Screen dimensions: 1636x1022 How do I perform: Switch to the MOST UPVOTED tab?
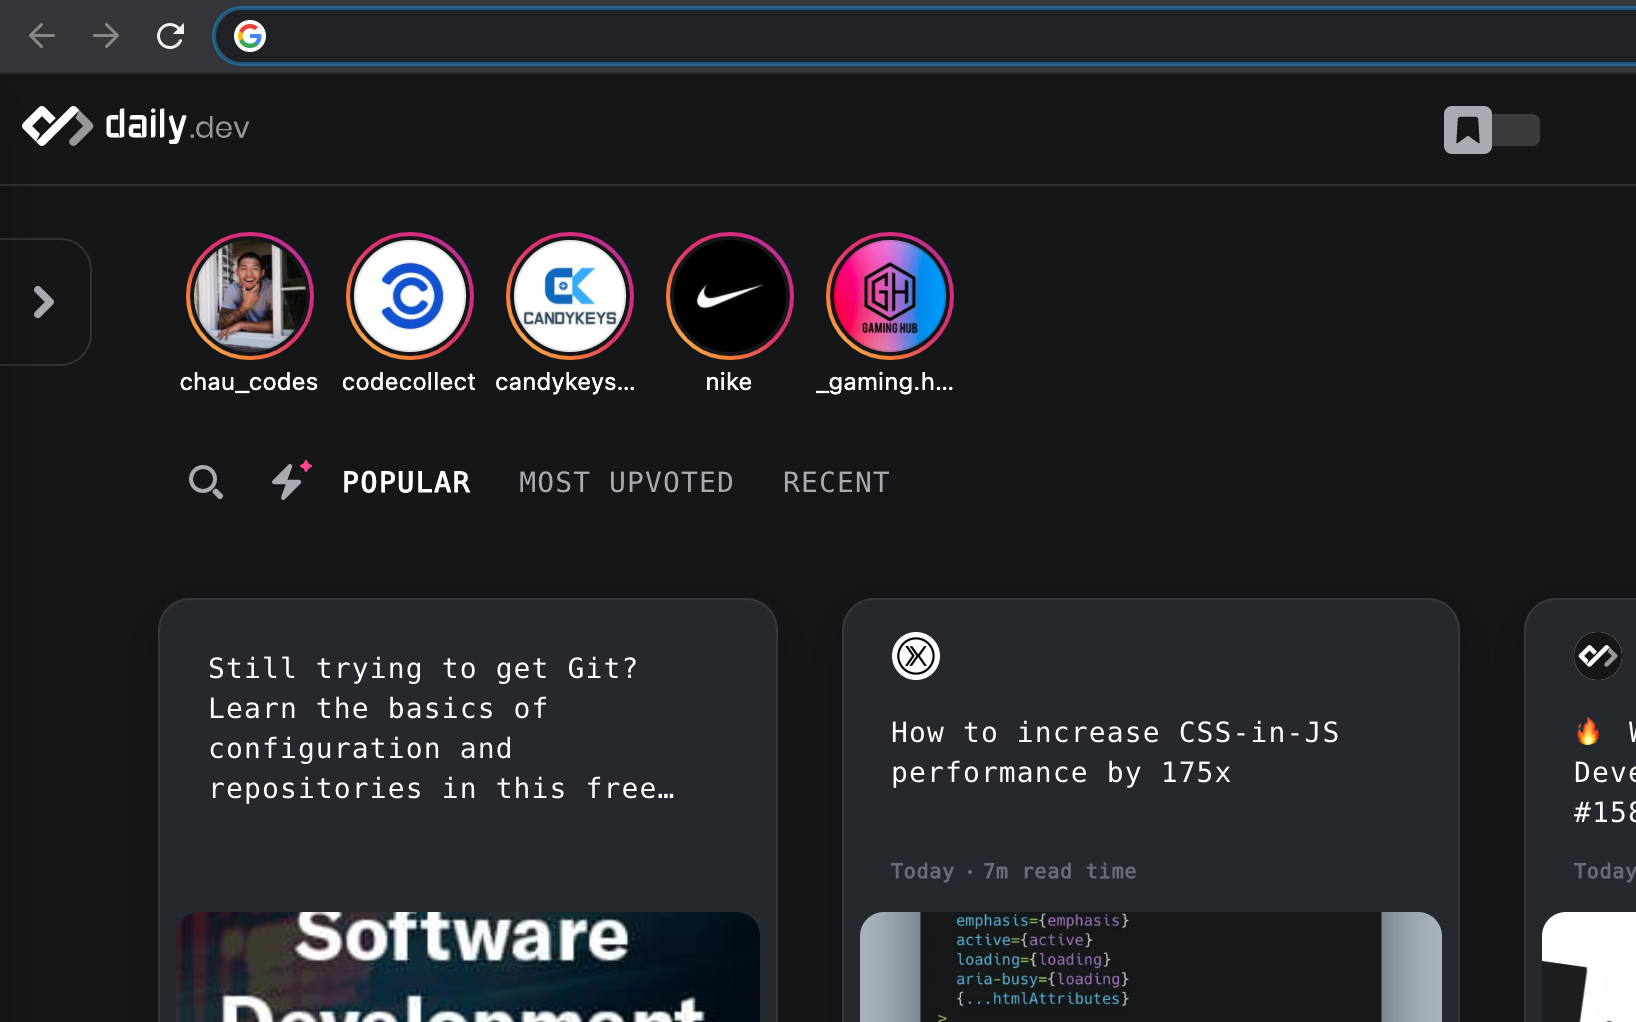[x=626, y=482]
